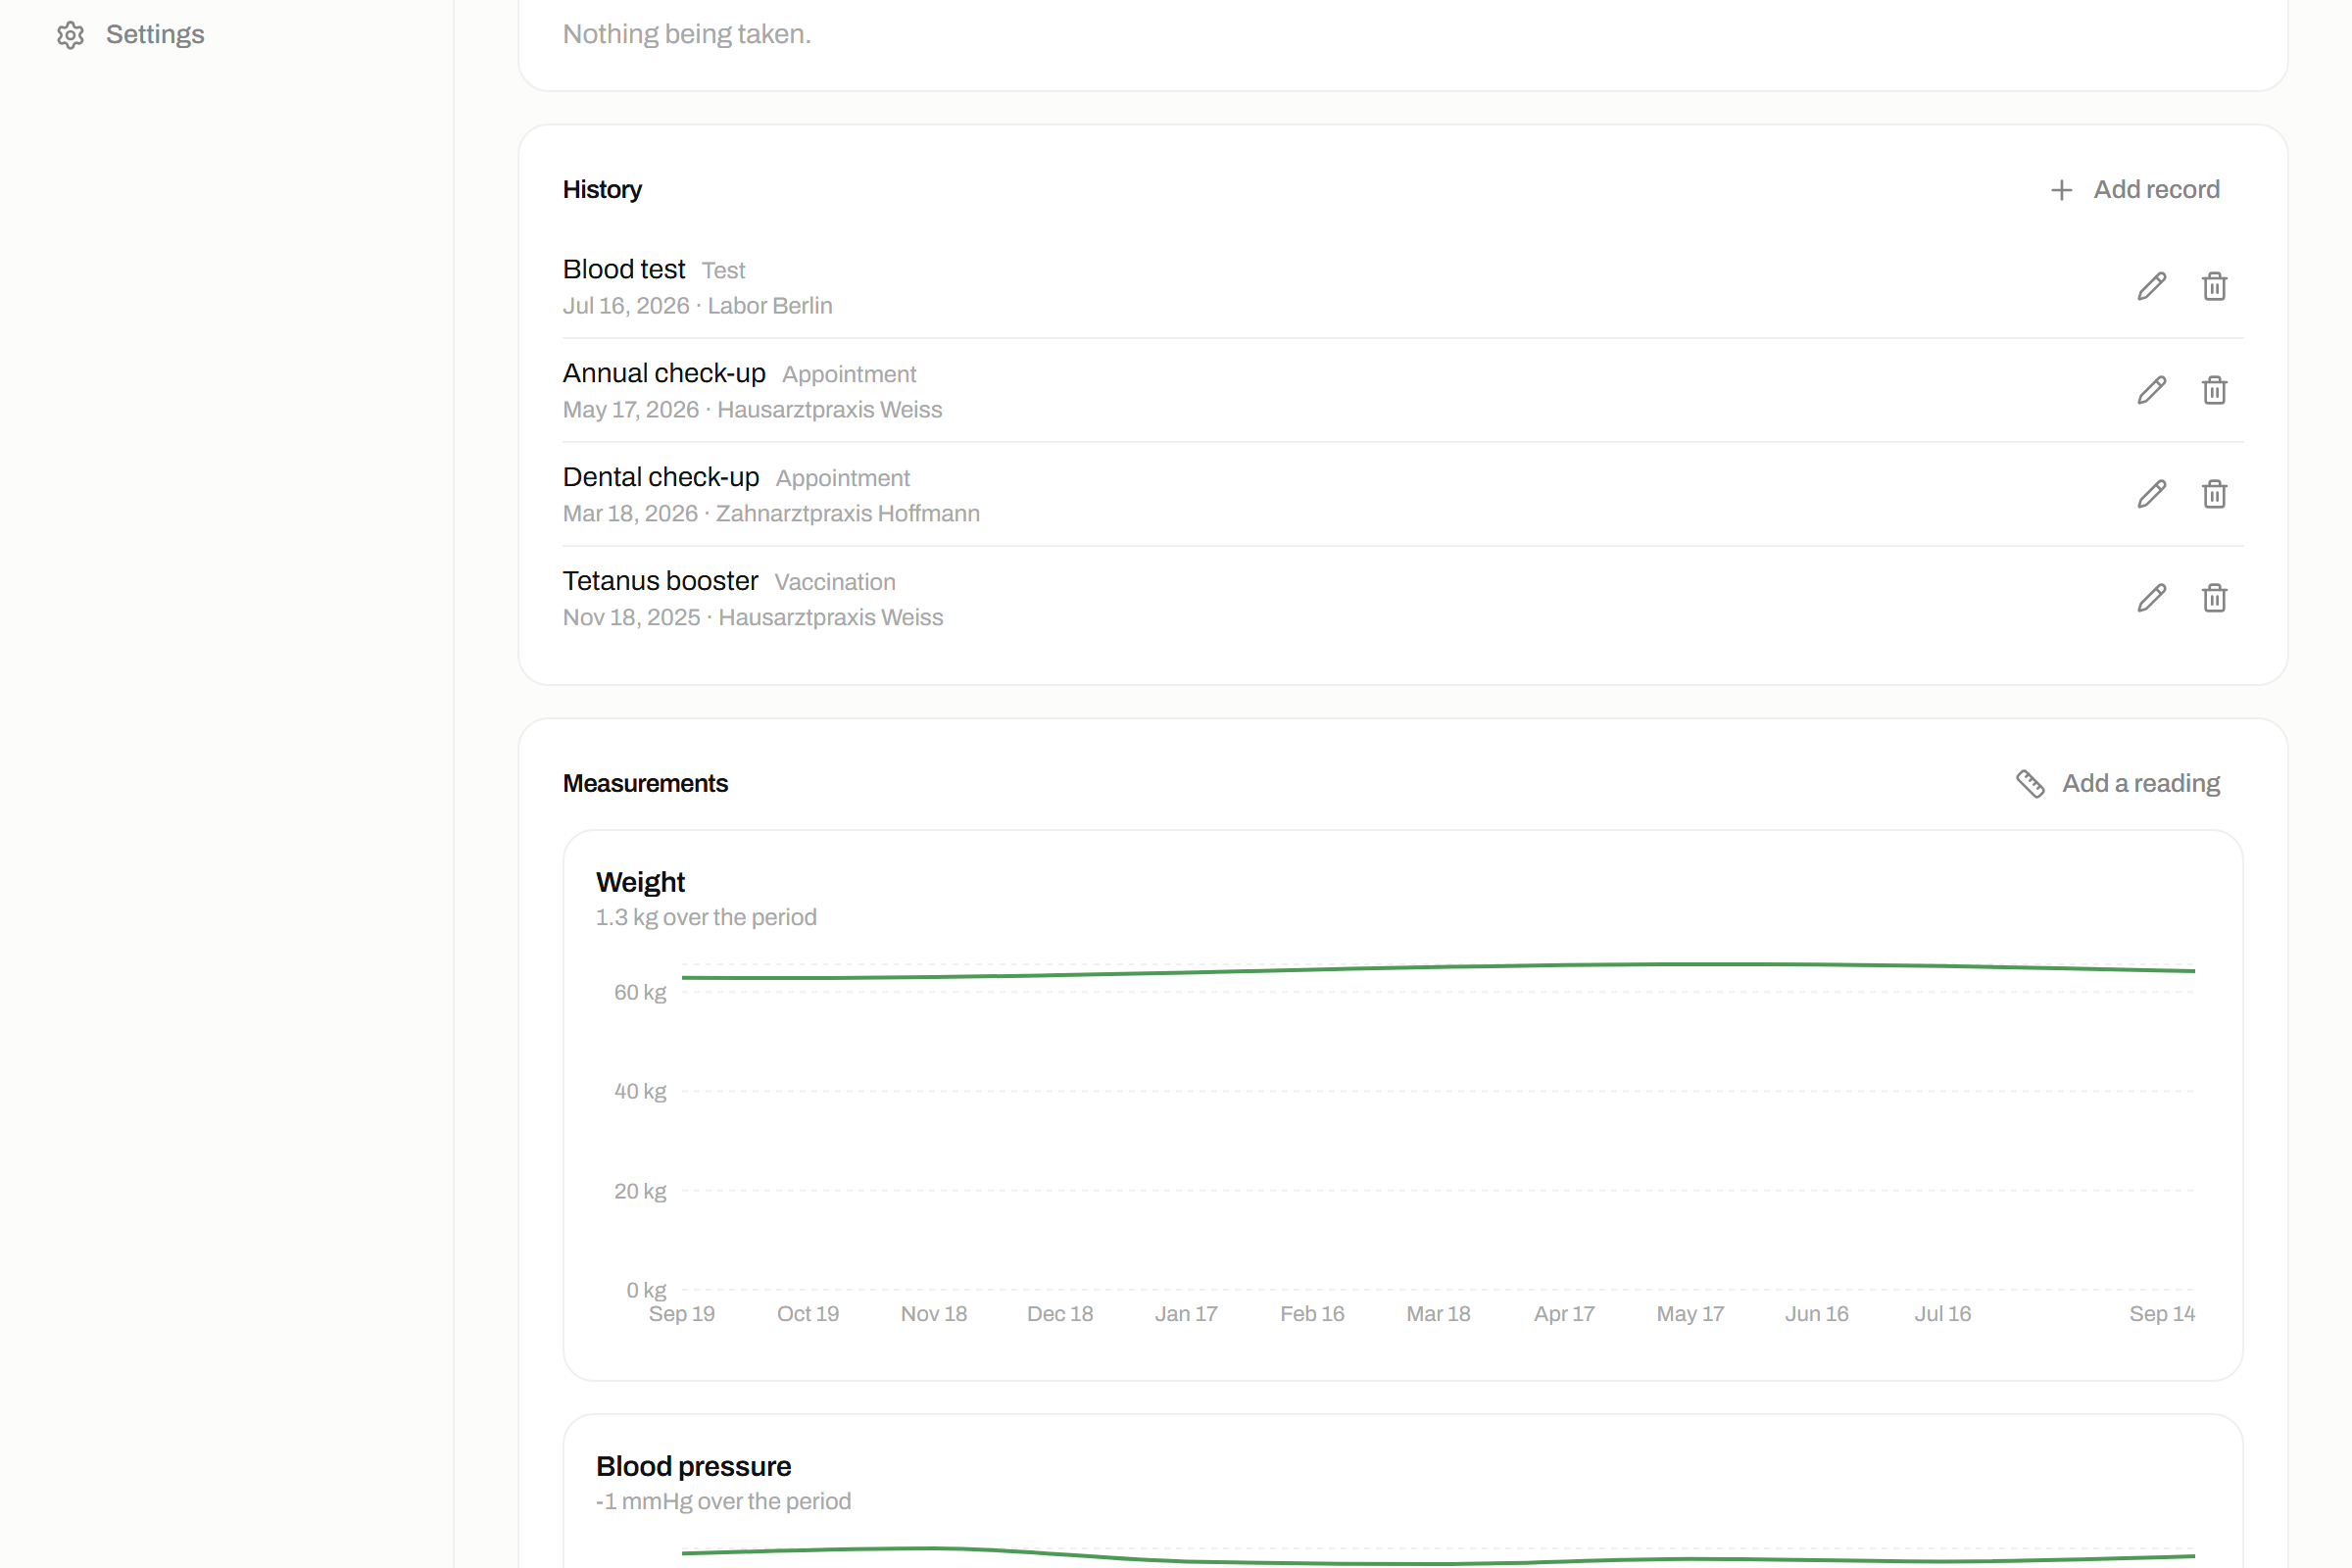The image size is (2352, 1568).
Task: Click the Measurements section heading
Action: coord(645,784)
